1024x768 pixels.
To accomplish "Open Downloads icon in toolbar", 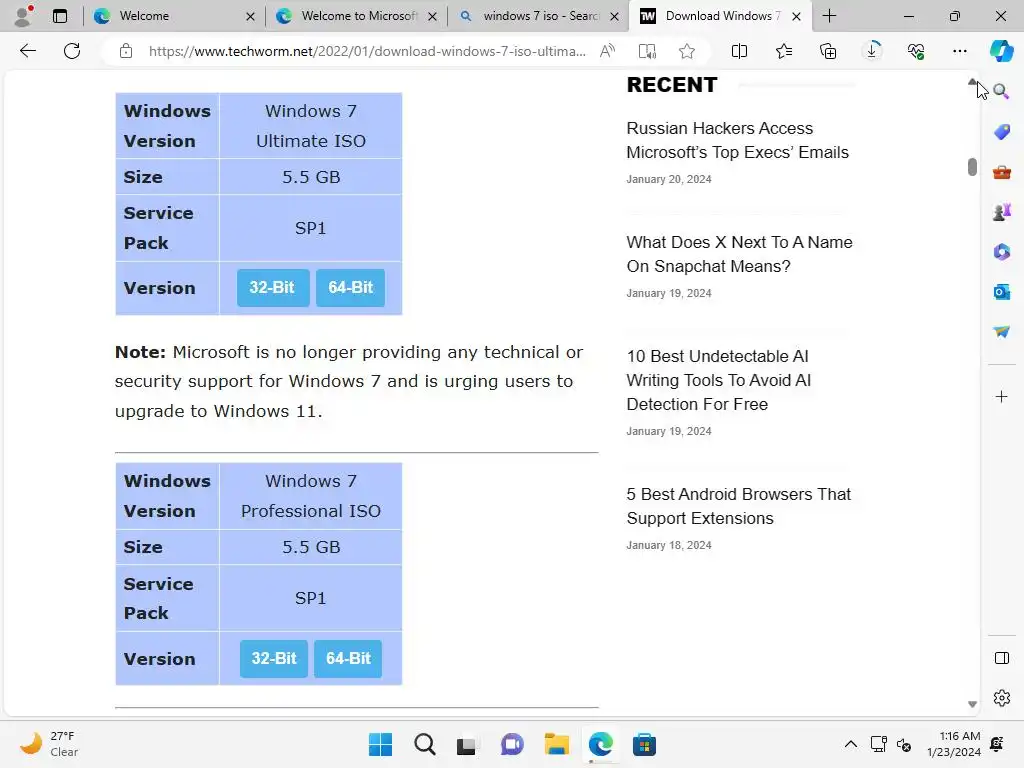I will [872, 51].
